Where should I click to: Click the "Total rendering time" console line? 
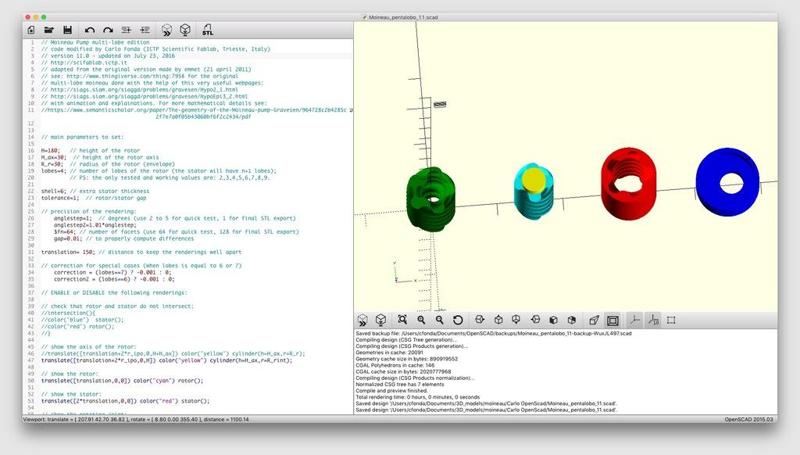click(418, 397)
